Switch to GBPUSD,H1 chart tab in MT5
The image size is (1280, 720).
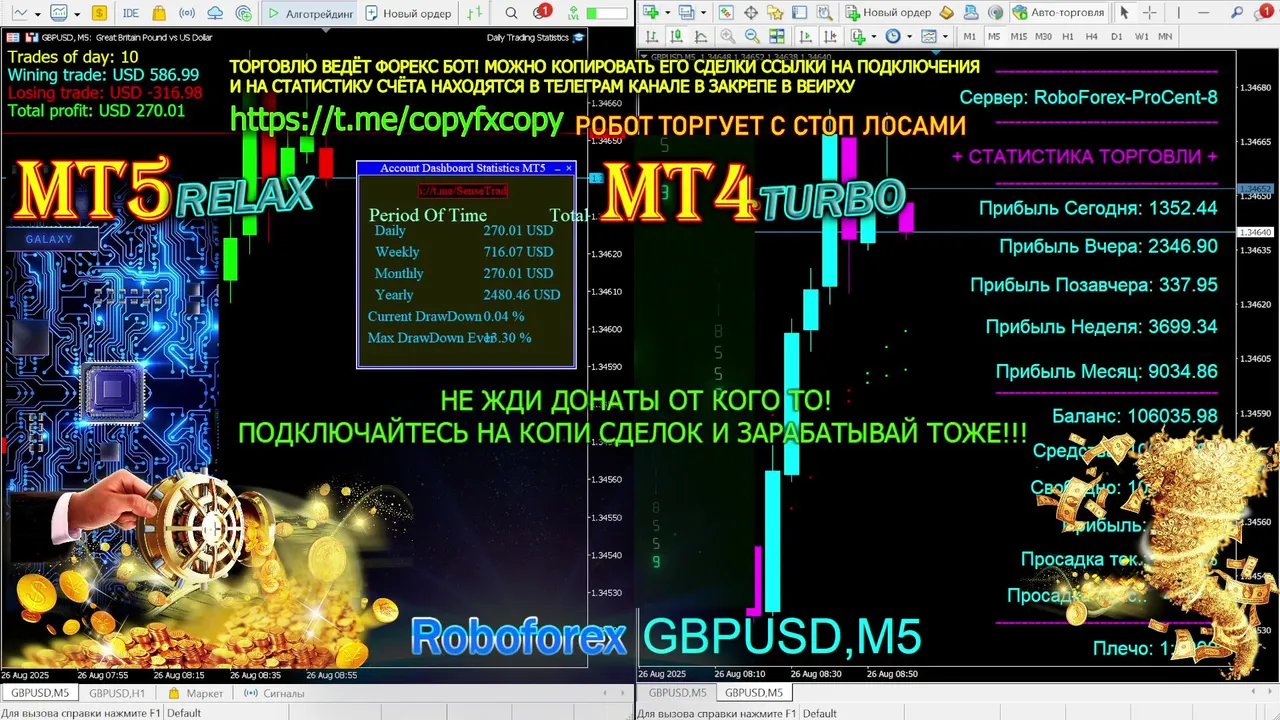coord(117,693)
